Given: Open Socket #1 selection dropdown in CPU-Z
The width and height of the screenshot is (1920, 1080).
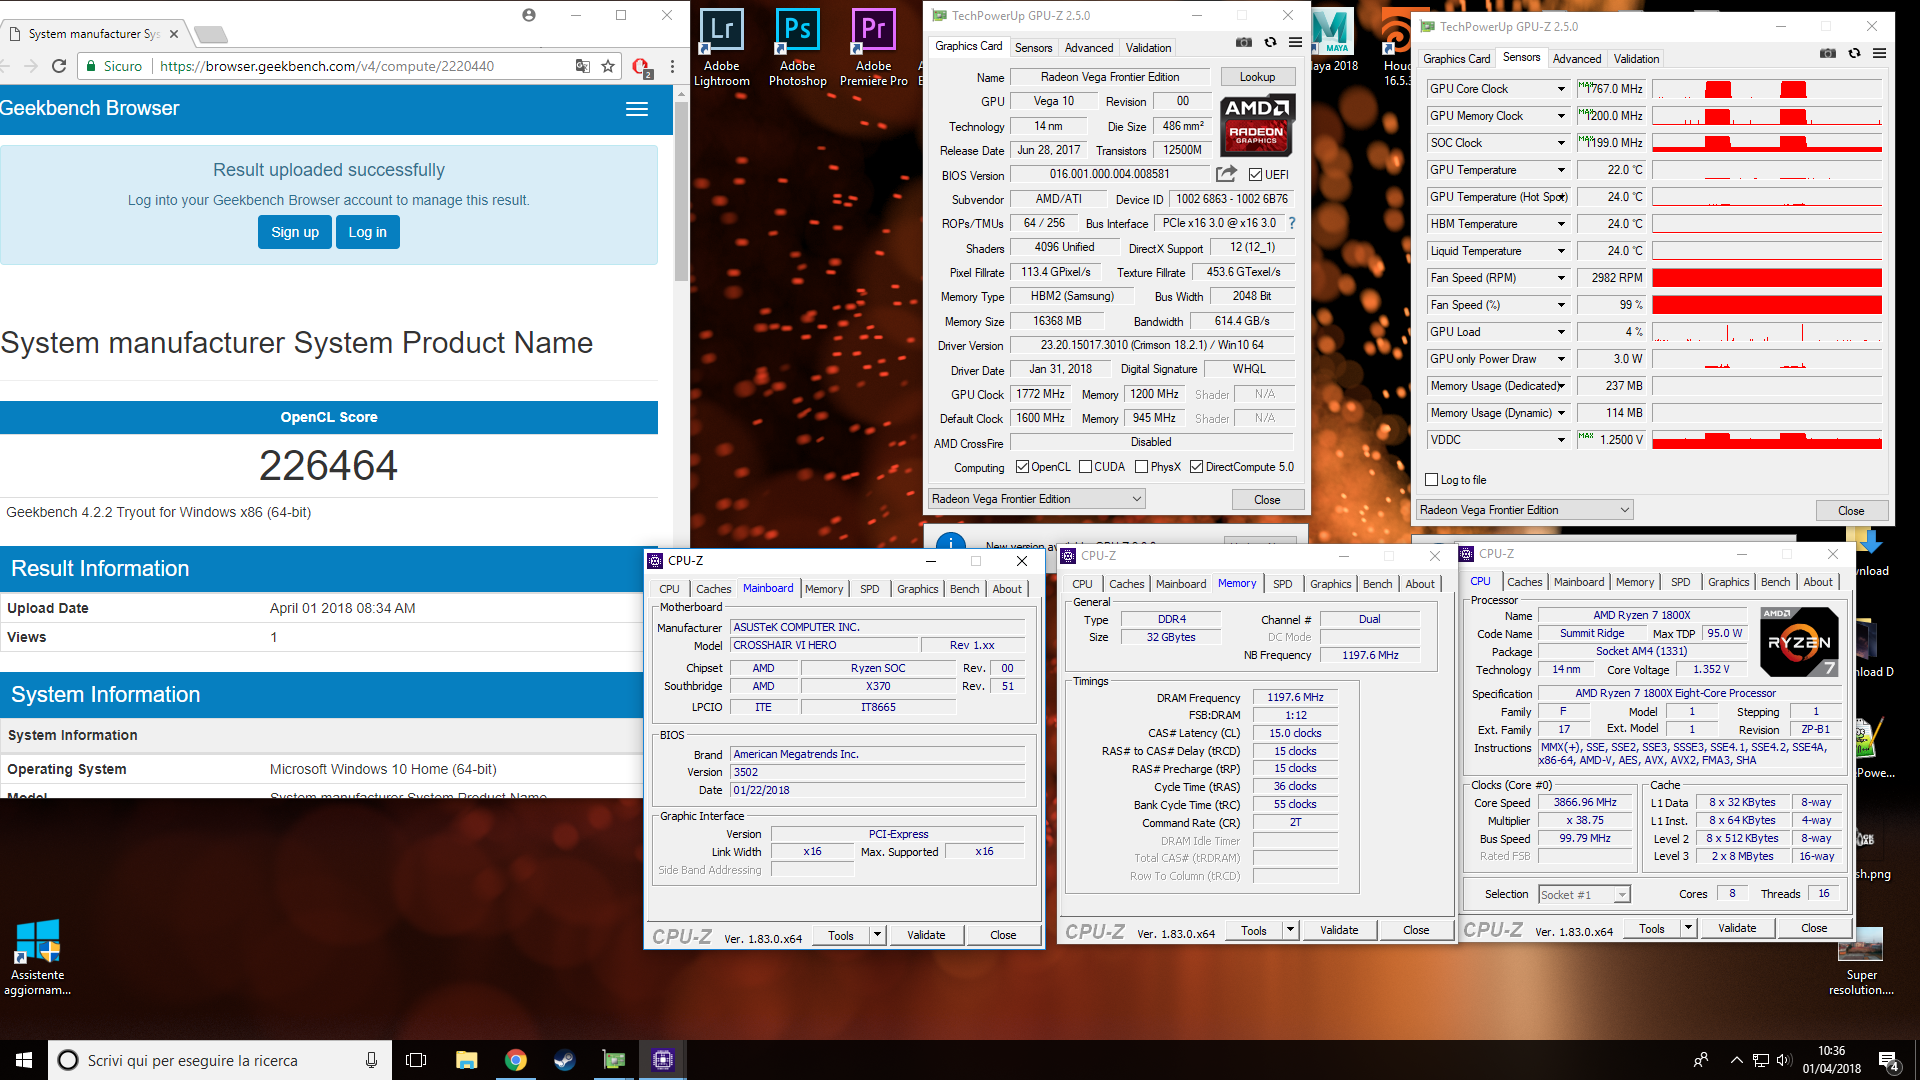Looking at the screenshot, I should [x=1584, y=894].
